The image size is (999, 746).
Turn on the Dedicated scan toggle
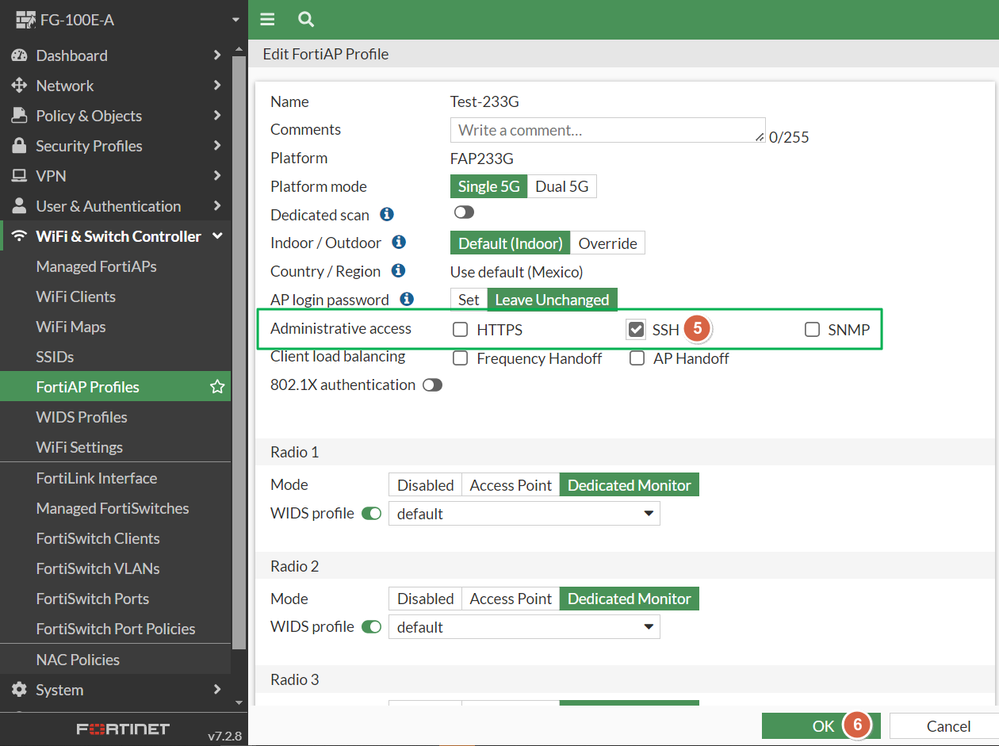coord(464,212)
